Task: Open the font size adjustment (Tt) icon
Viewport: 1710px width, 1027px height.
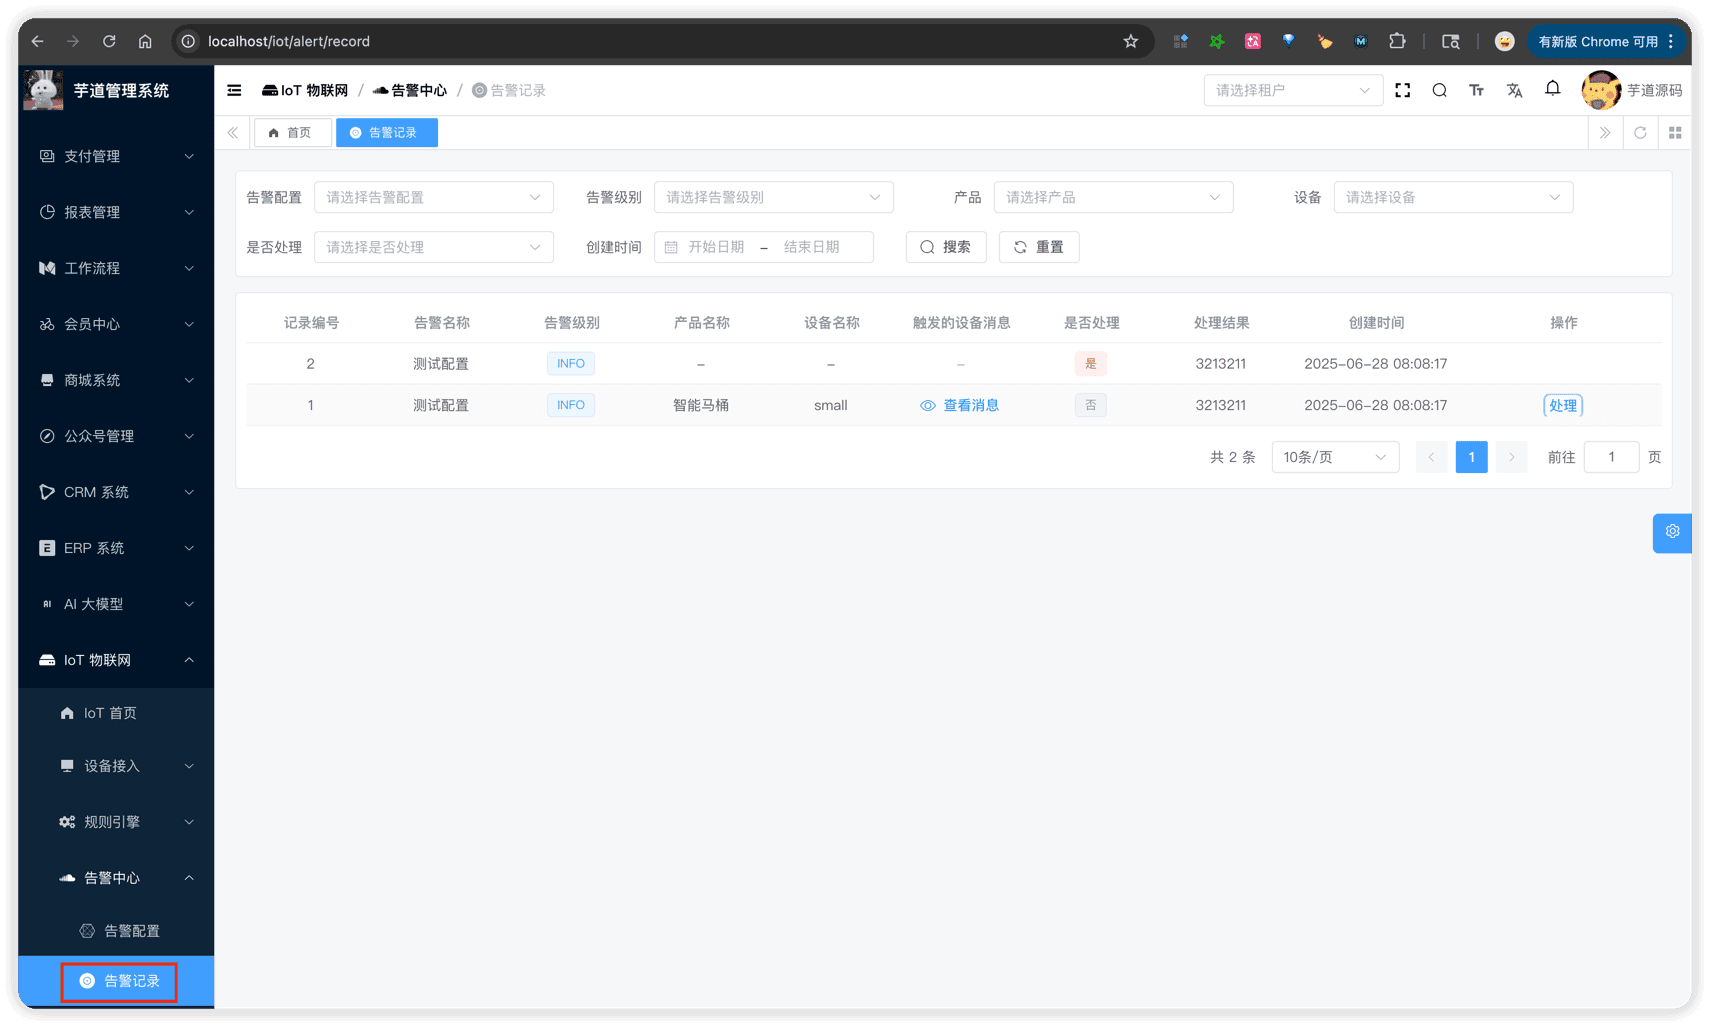Action: pyautogui.click(x=1476, y=90)
